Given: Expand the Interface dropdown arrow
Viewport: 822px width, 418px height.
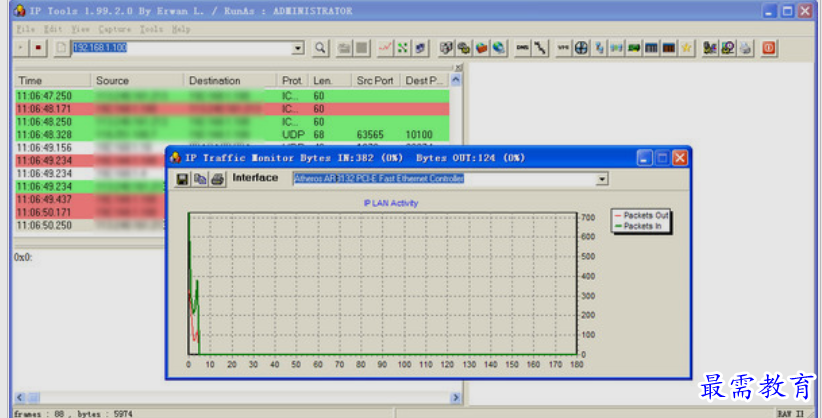Looking at the screenshot, I should [x=602, y=179].
